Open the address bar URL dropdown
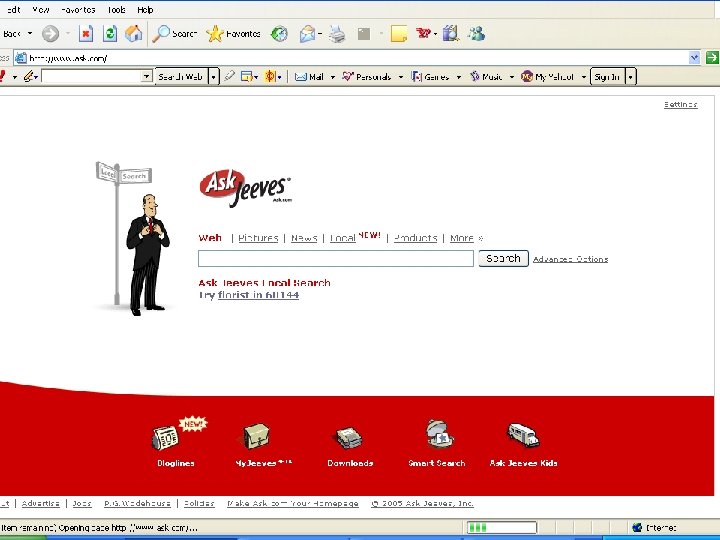 click(694, 57)
